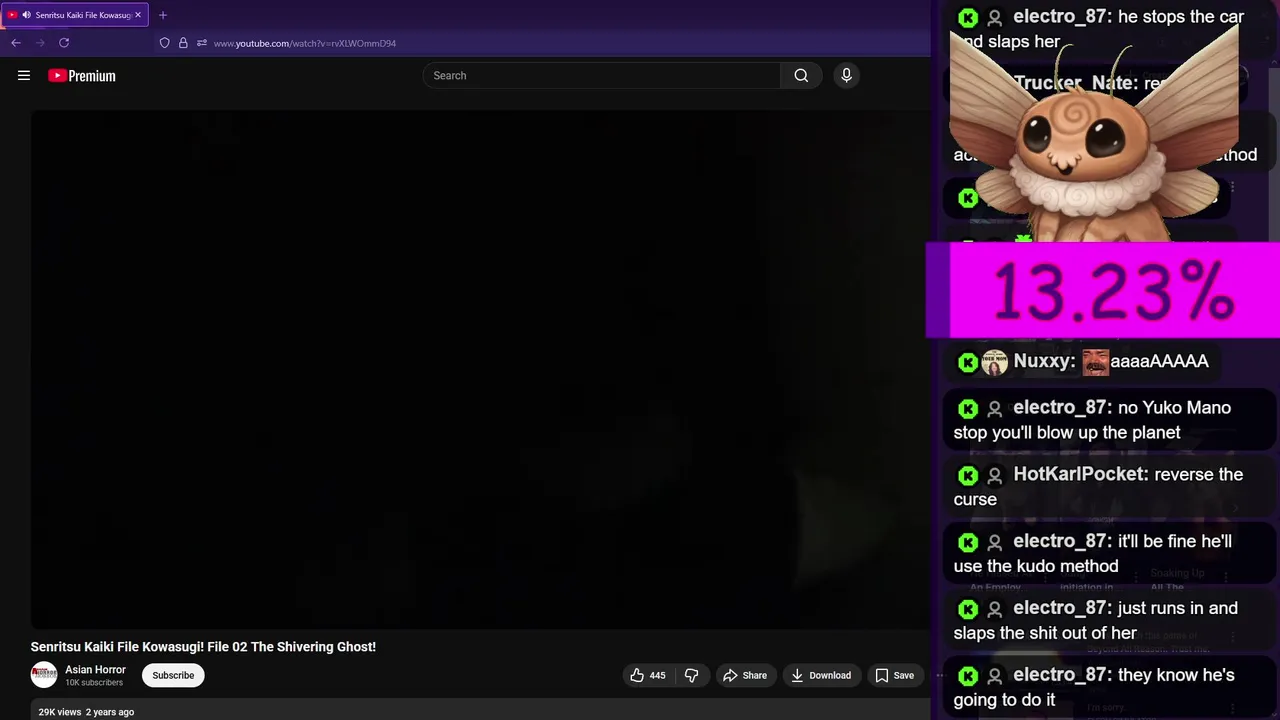Click the HotKarlPocket username in chat
This screenshot has width=1280, height=720.
tap(1081, 474)
